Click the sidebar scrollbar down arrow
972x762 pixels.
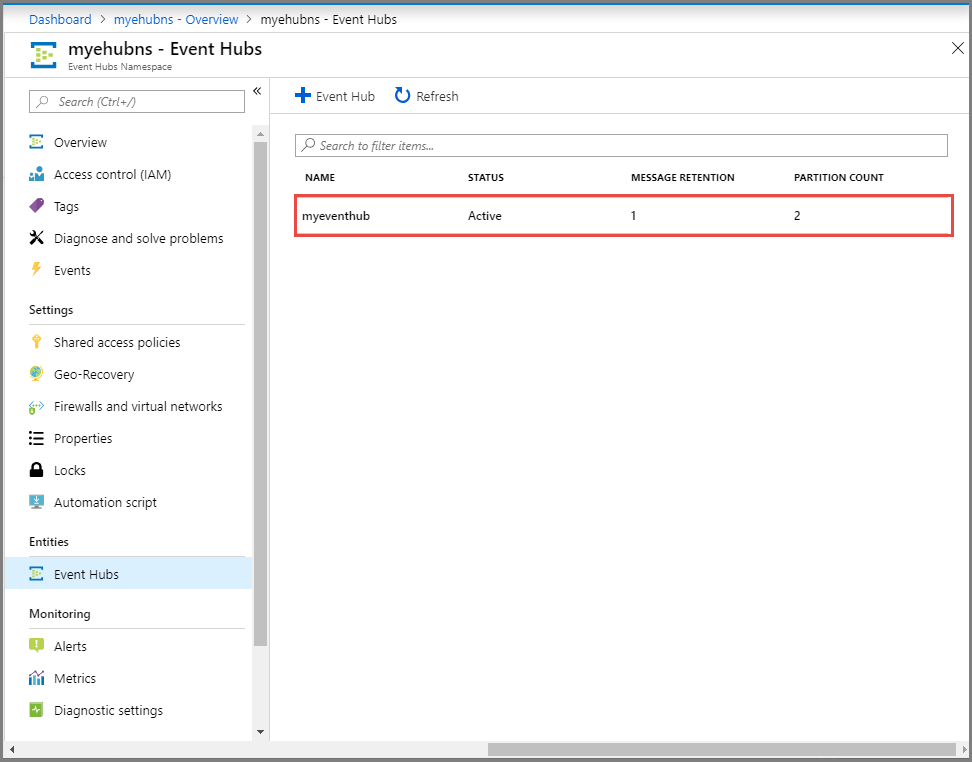(x=260, y=732)
